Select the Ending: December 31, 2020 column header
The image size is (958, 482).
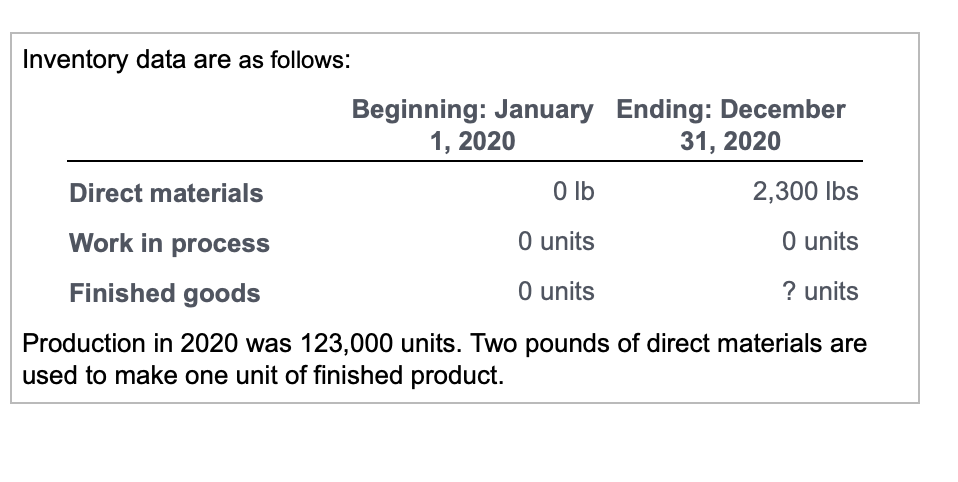click(x=731, y=125)
